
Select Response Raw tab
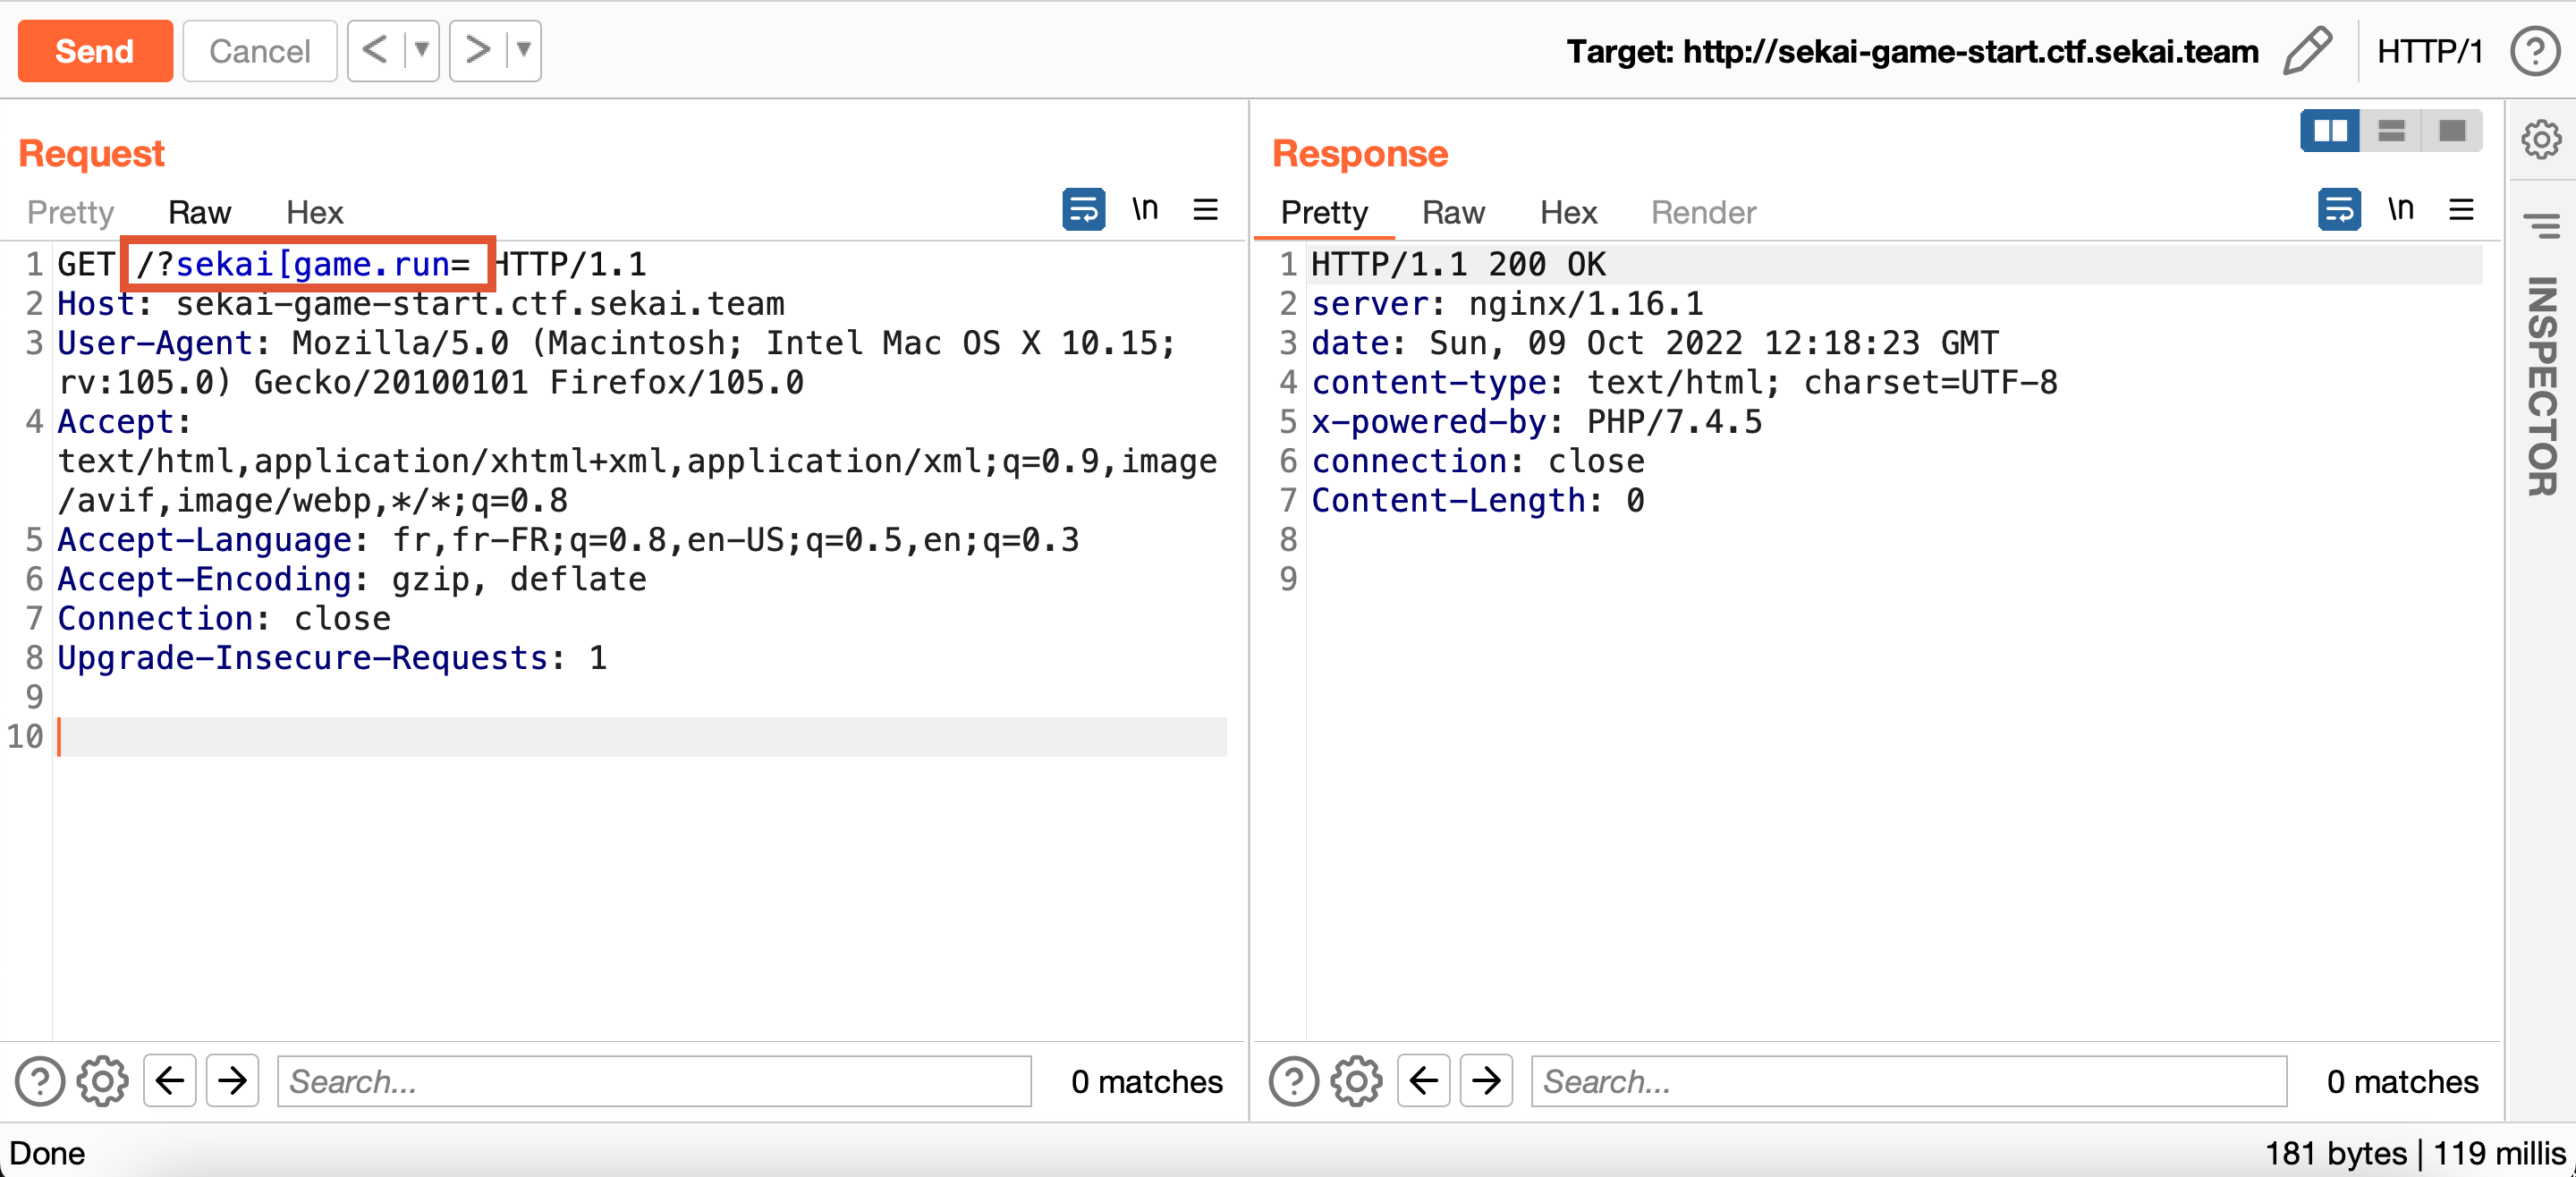[x=1453, y=212]
